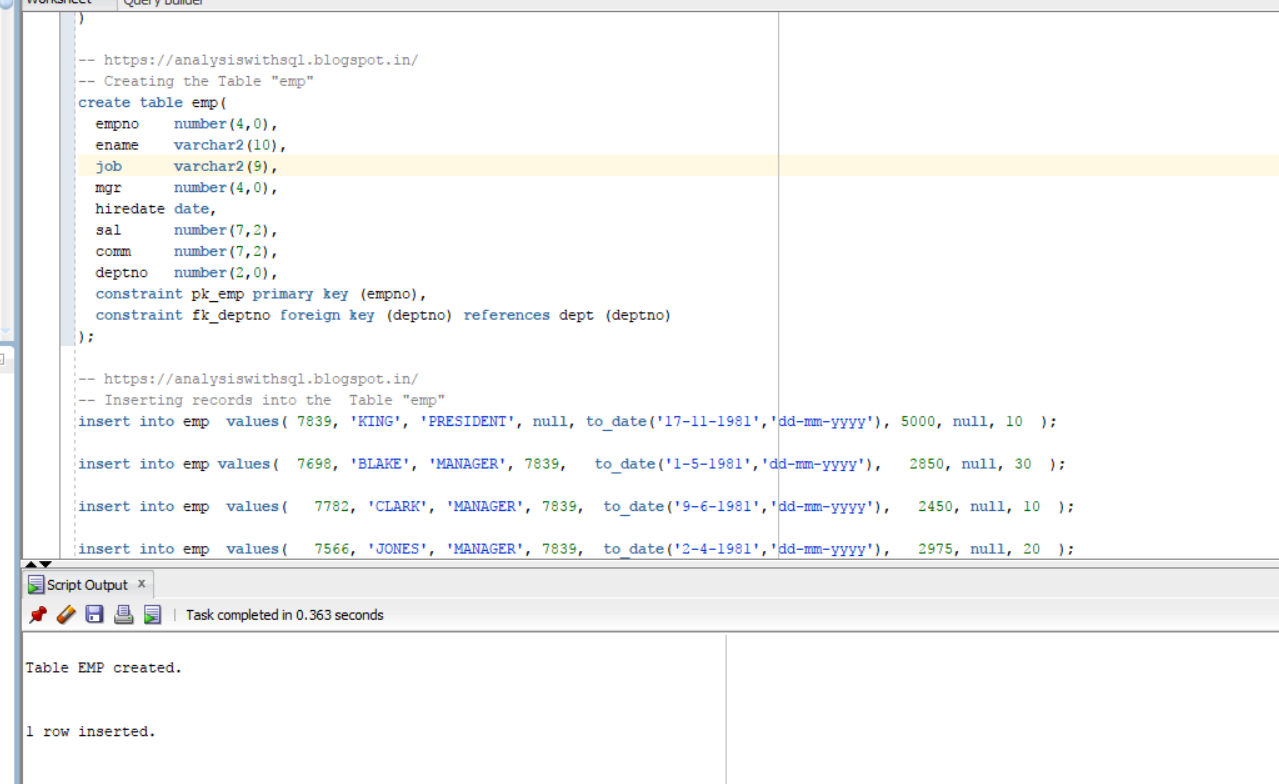Click the highlighted "job varchar2(9)," line
This screenshot has width=1279, height=784.
point(187,166)
